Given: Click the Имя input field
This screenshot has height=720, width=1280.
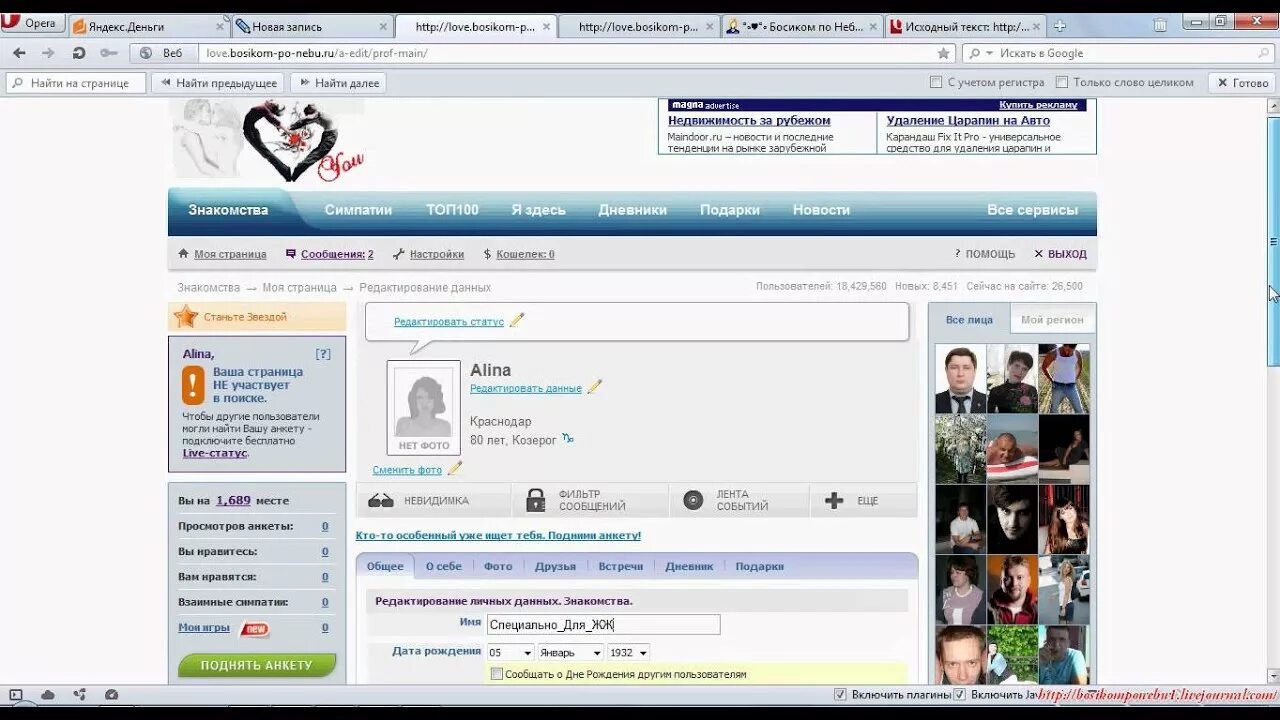Looking at the screenshot, I should (x=603, y=625).
